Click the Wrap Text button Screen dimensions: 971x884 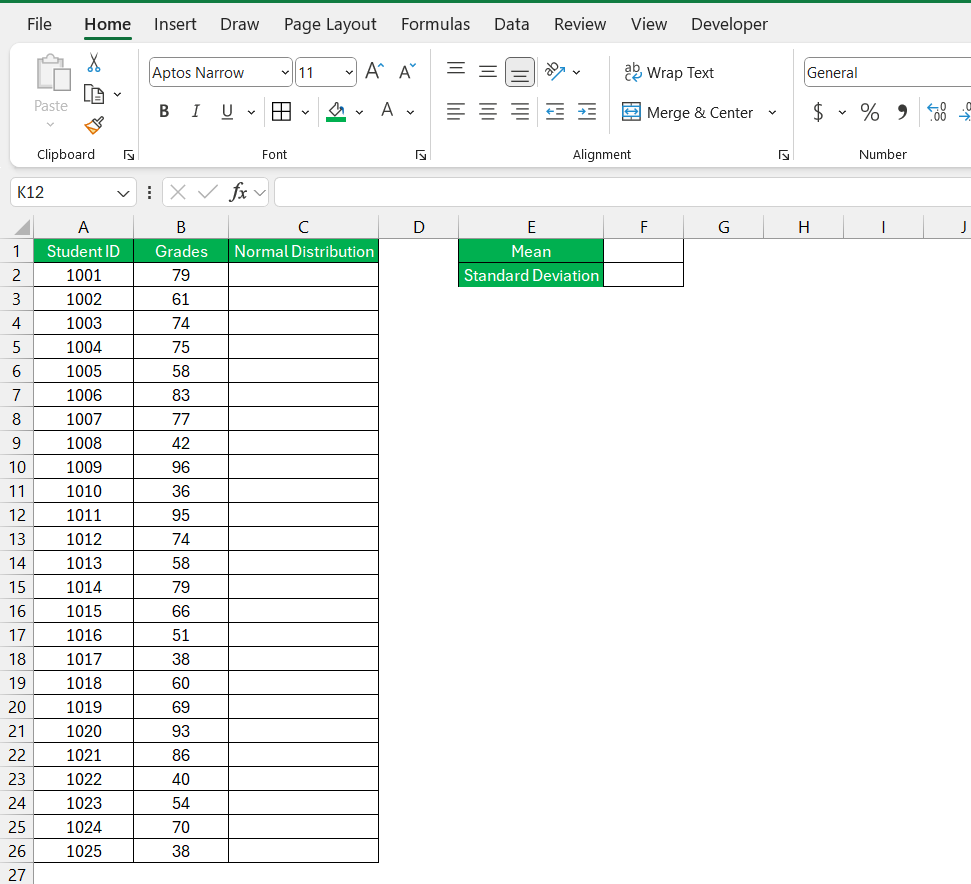[x=669, y=72]
